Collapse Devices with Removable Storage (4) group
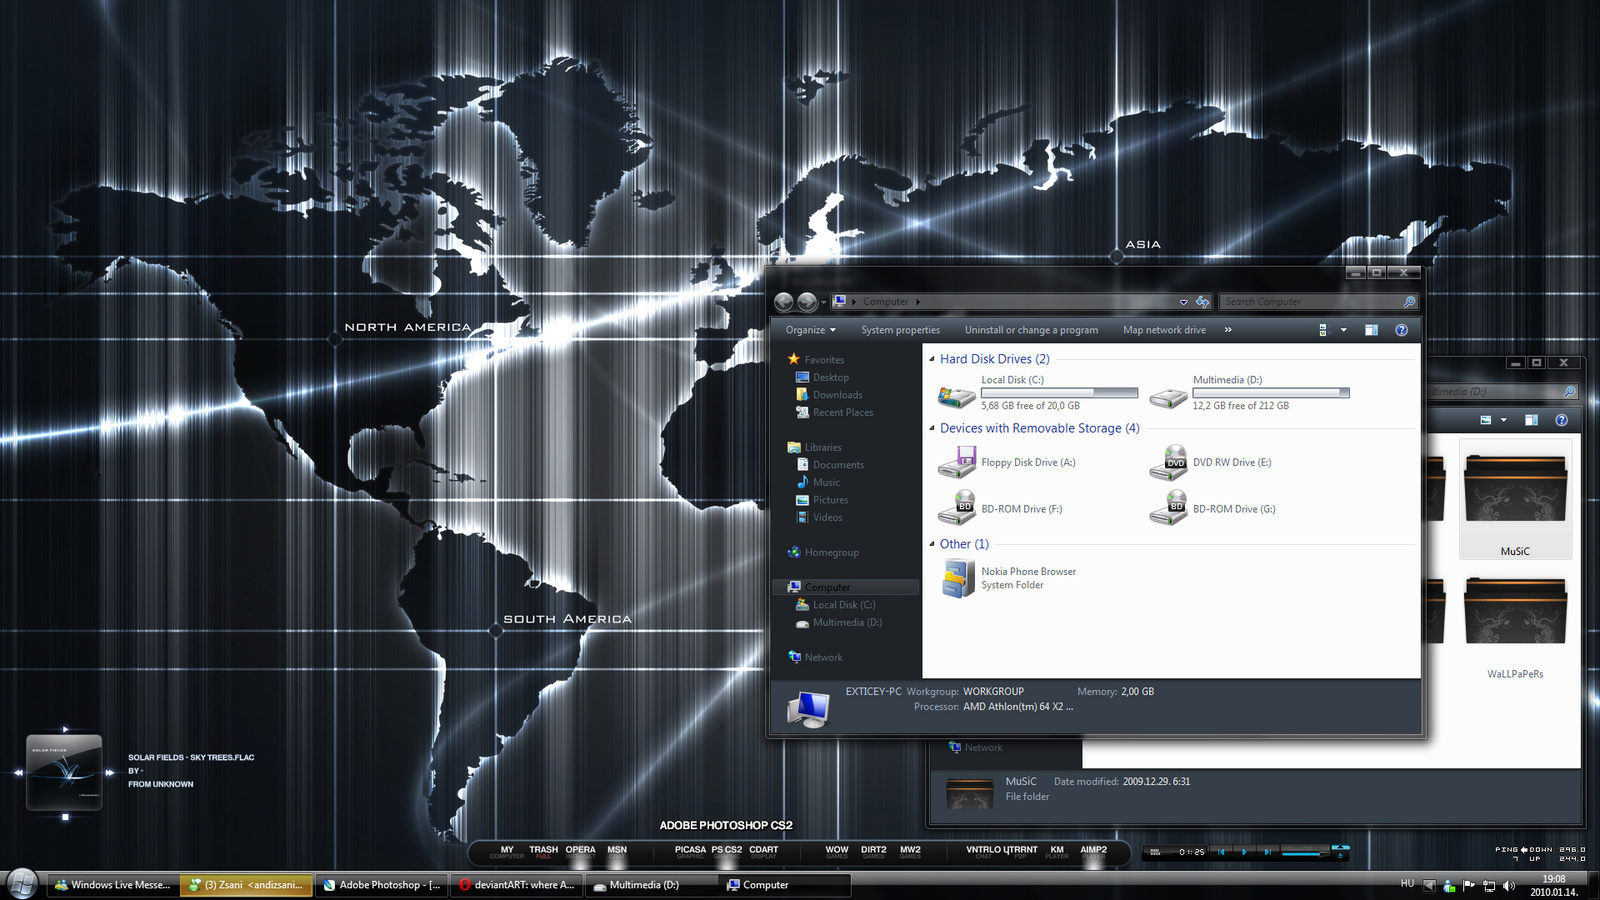 pos(932,428)
